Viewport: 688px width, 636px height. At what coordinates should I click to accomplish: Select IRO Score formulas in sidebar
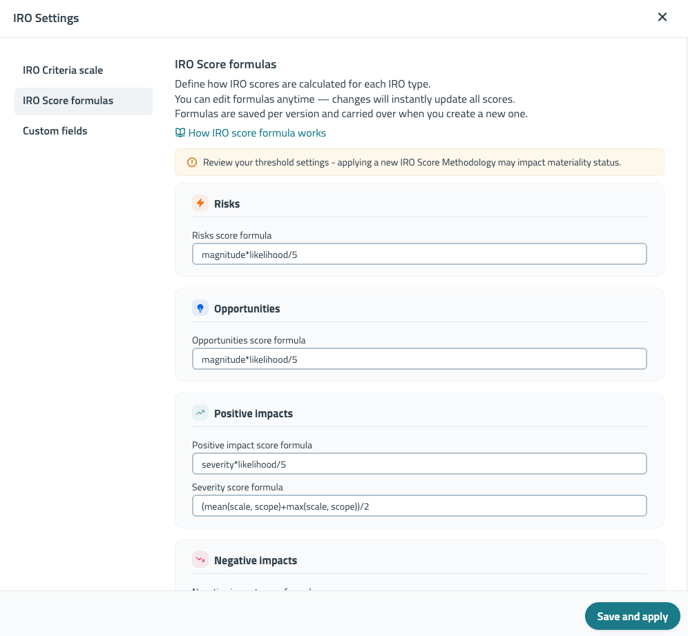68,101
